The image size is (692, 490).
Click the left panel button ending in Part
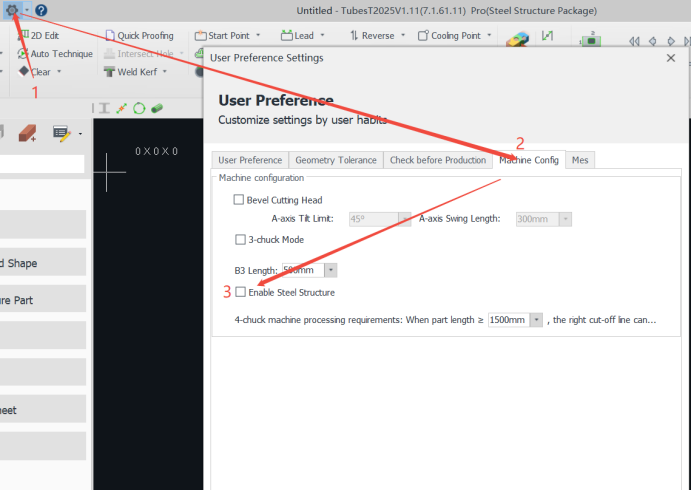click(x=43, y=300)
